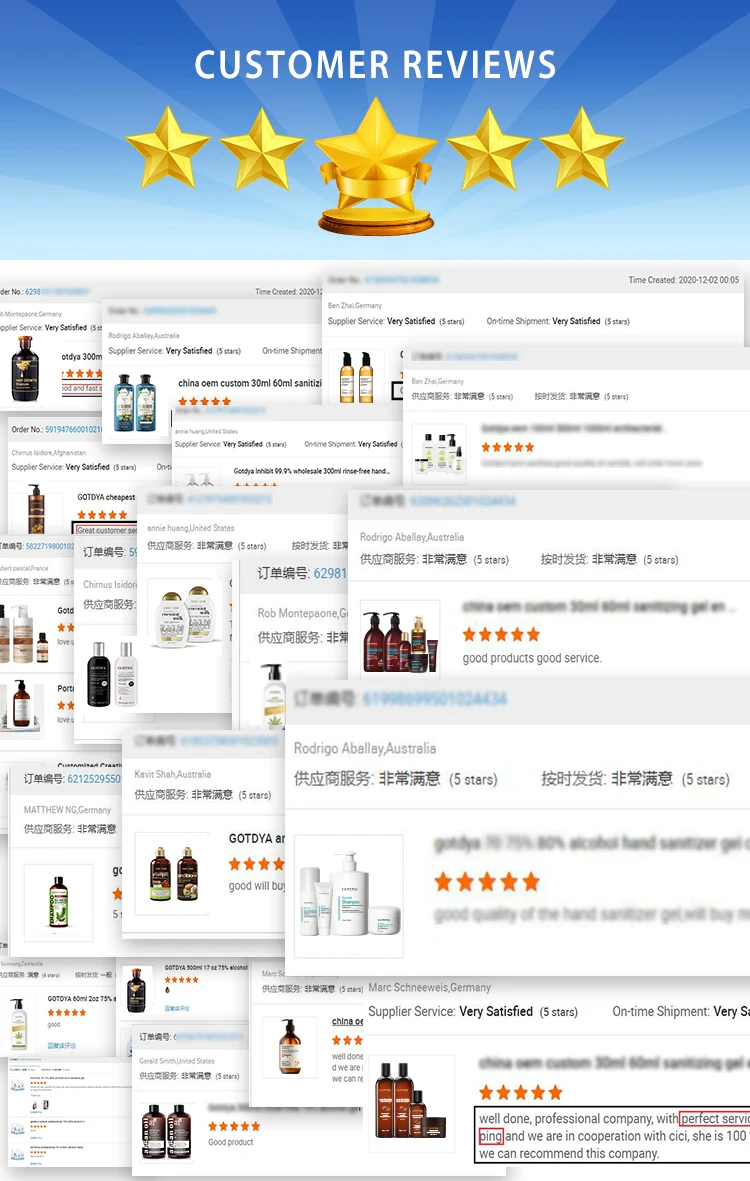Click blue shampoo bottles thumbnail beside 'china oem custom 30ml'
Screen dimensions: 750x1181
(134, 404)
